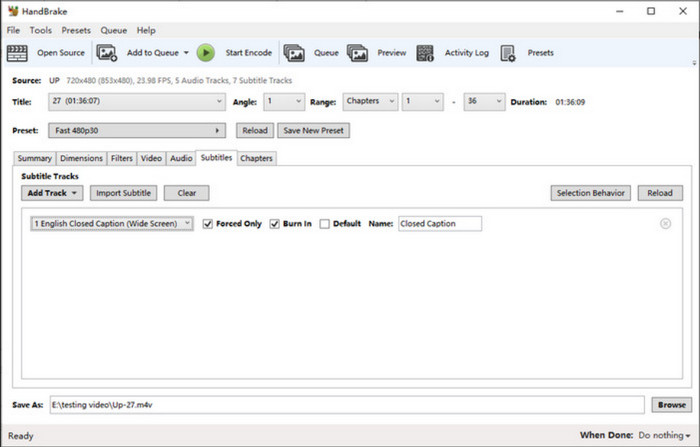Switch to the Filters tab

point(121,158)
